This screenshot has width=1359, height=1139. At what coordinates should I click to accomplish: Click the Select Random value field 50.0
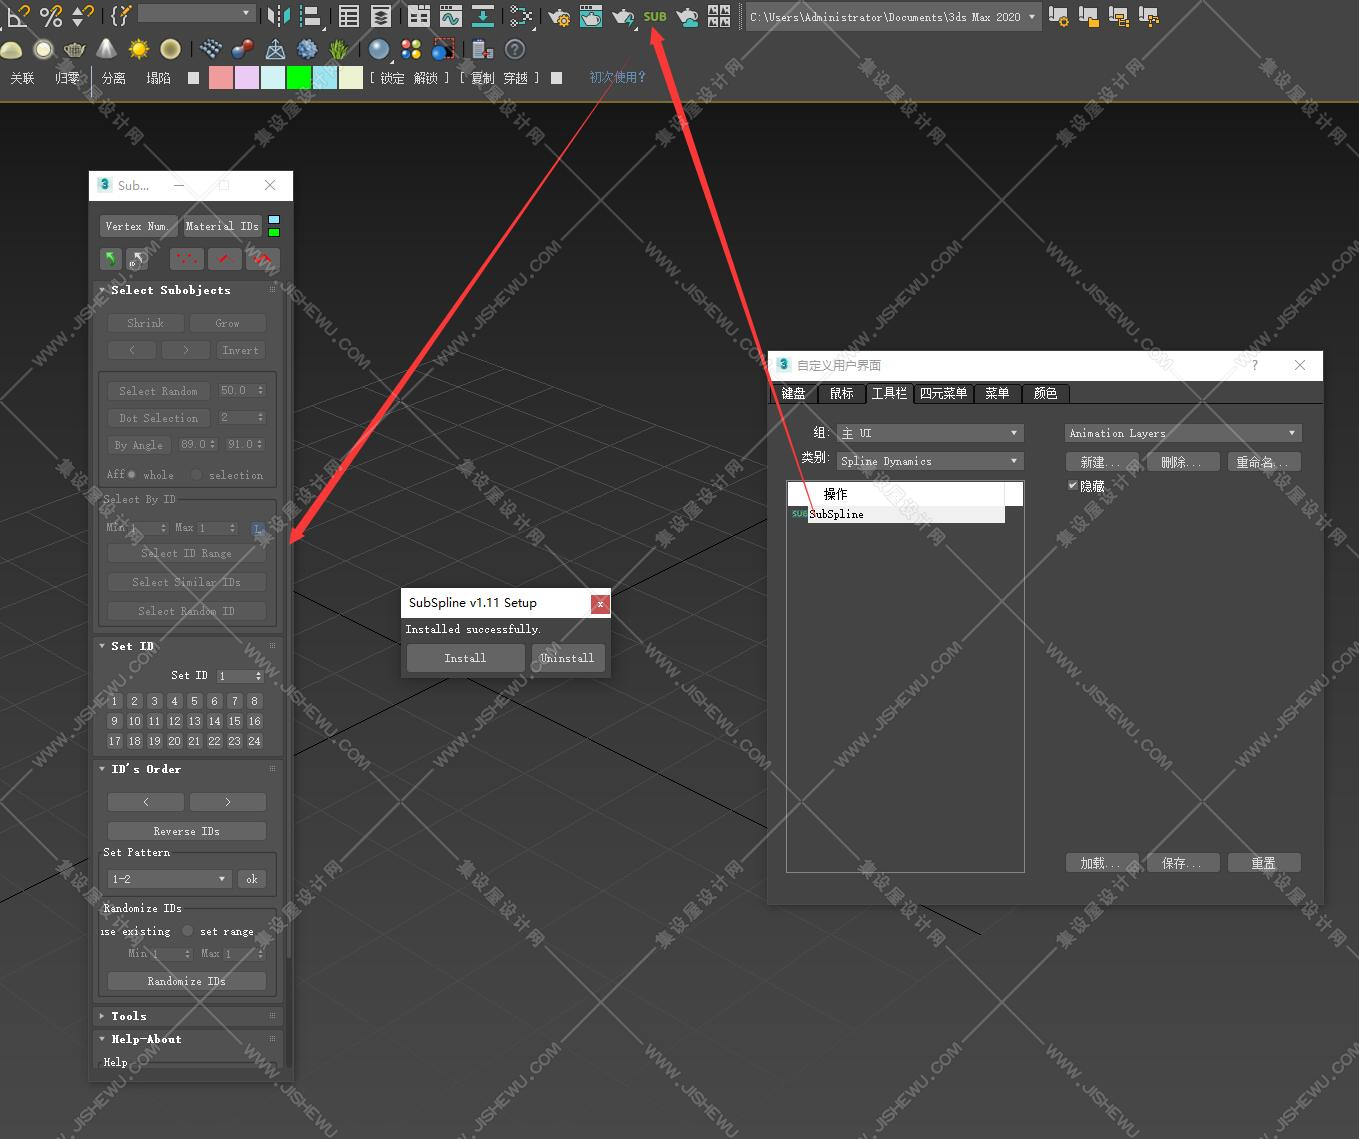(x=242, y=390)
